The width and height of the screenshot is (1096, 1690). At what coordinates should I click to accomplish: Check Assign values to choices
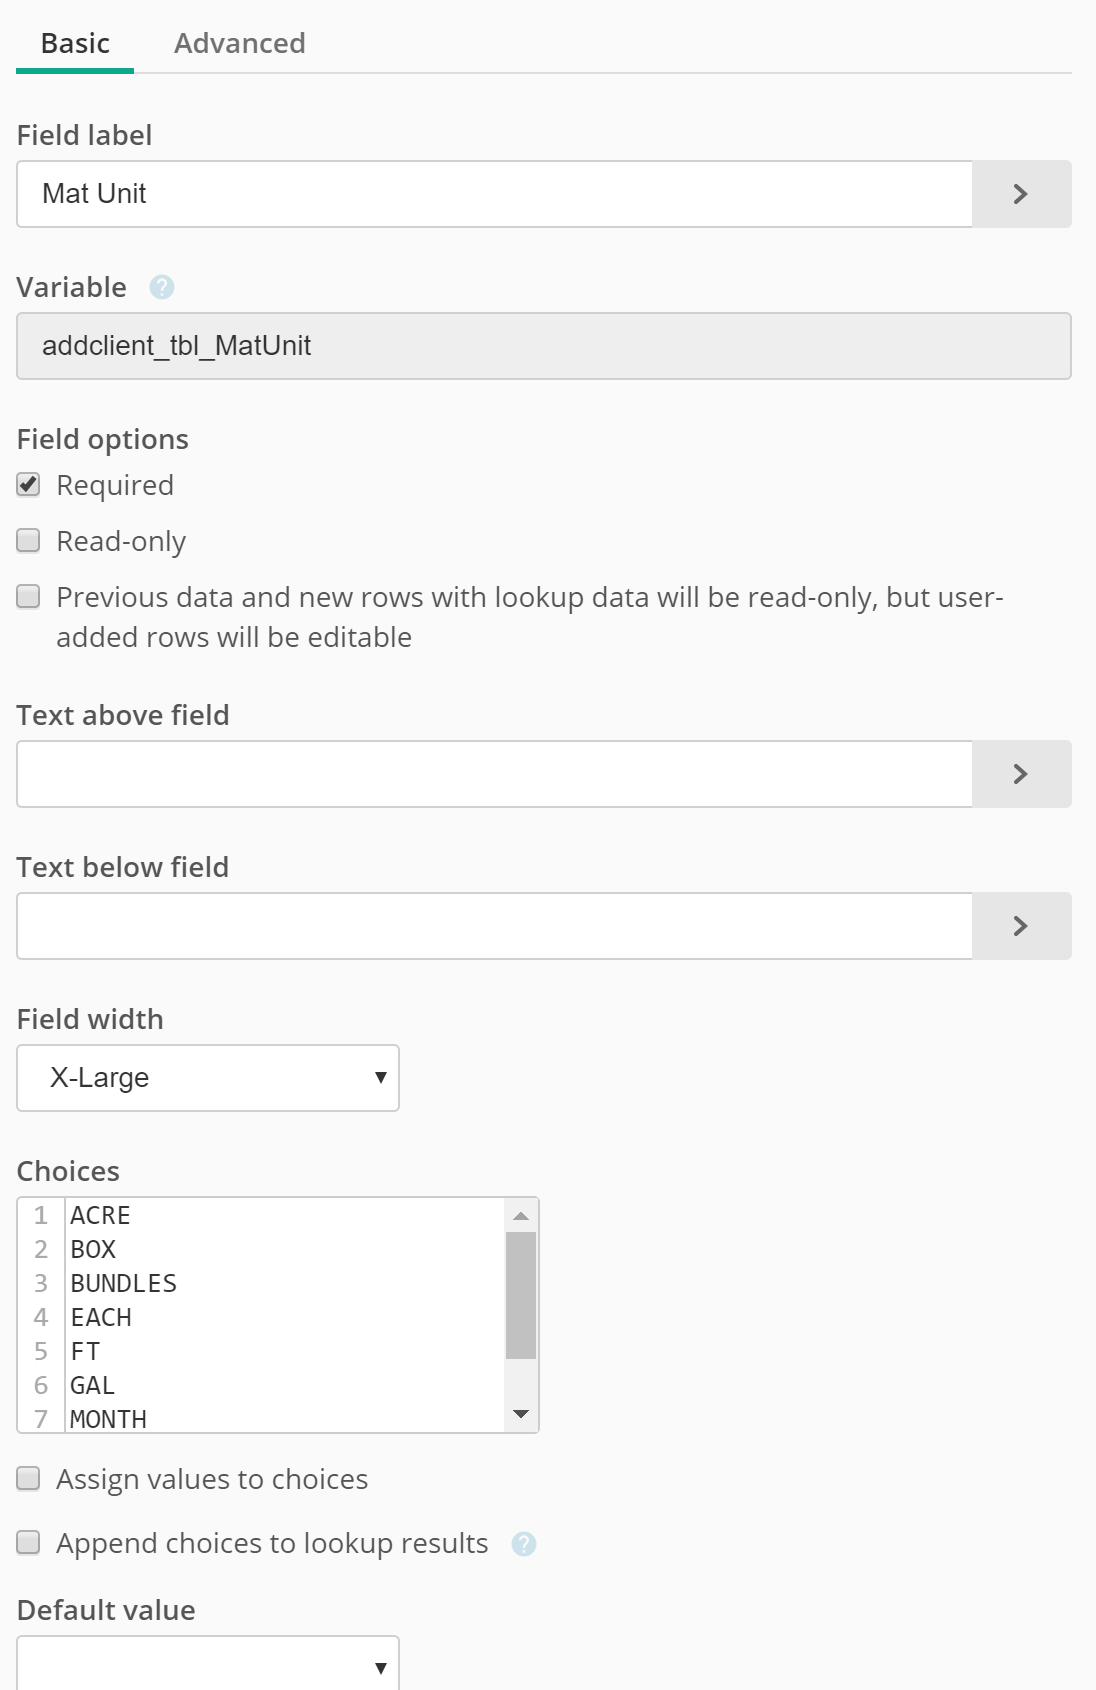click(x=28, y=1479)
